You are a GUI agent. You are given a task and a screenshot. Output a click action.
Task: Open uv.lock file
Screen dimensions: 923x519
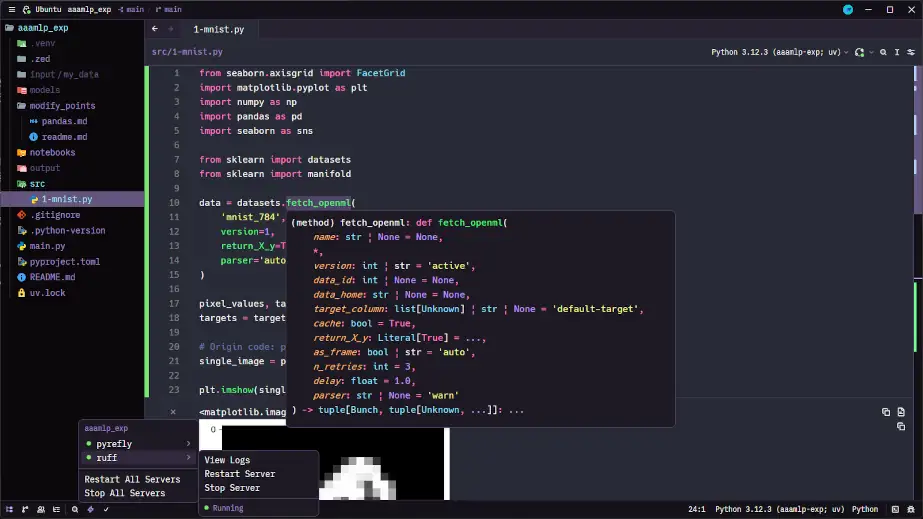tap(72, 293)
